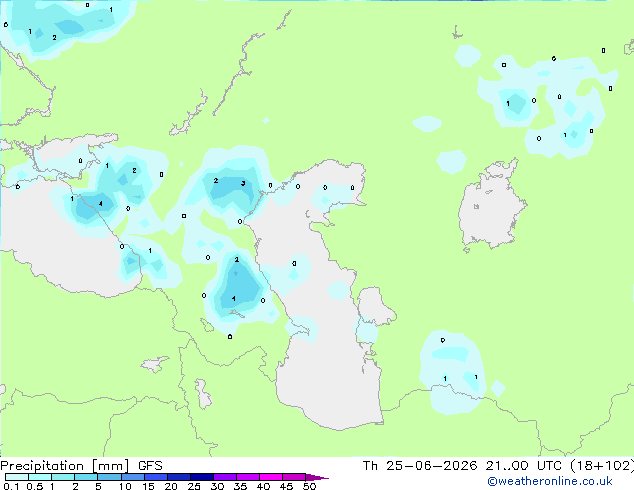Click the '21.00 UTC' time text
634x490 pixels.
tap(524, 466)
